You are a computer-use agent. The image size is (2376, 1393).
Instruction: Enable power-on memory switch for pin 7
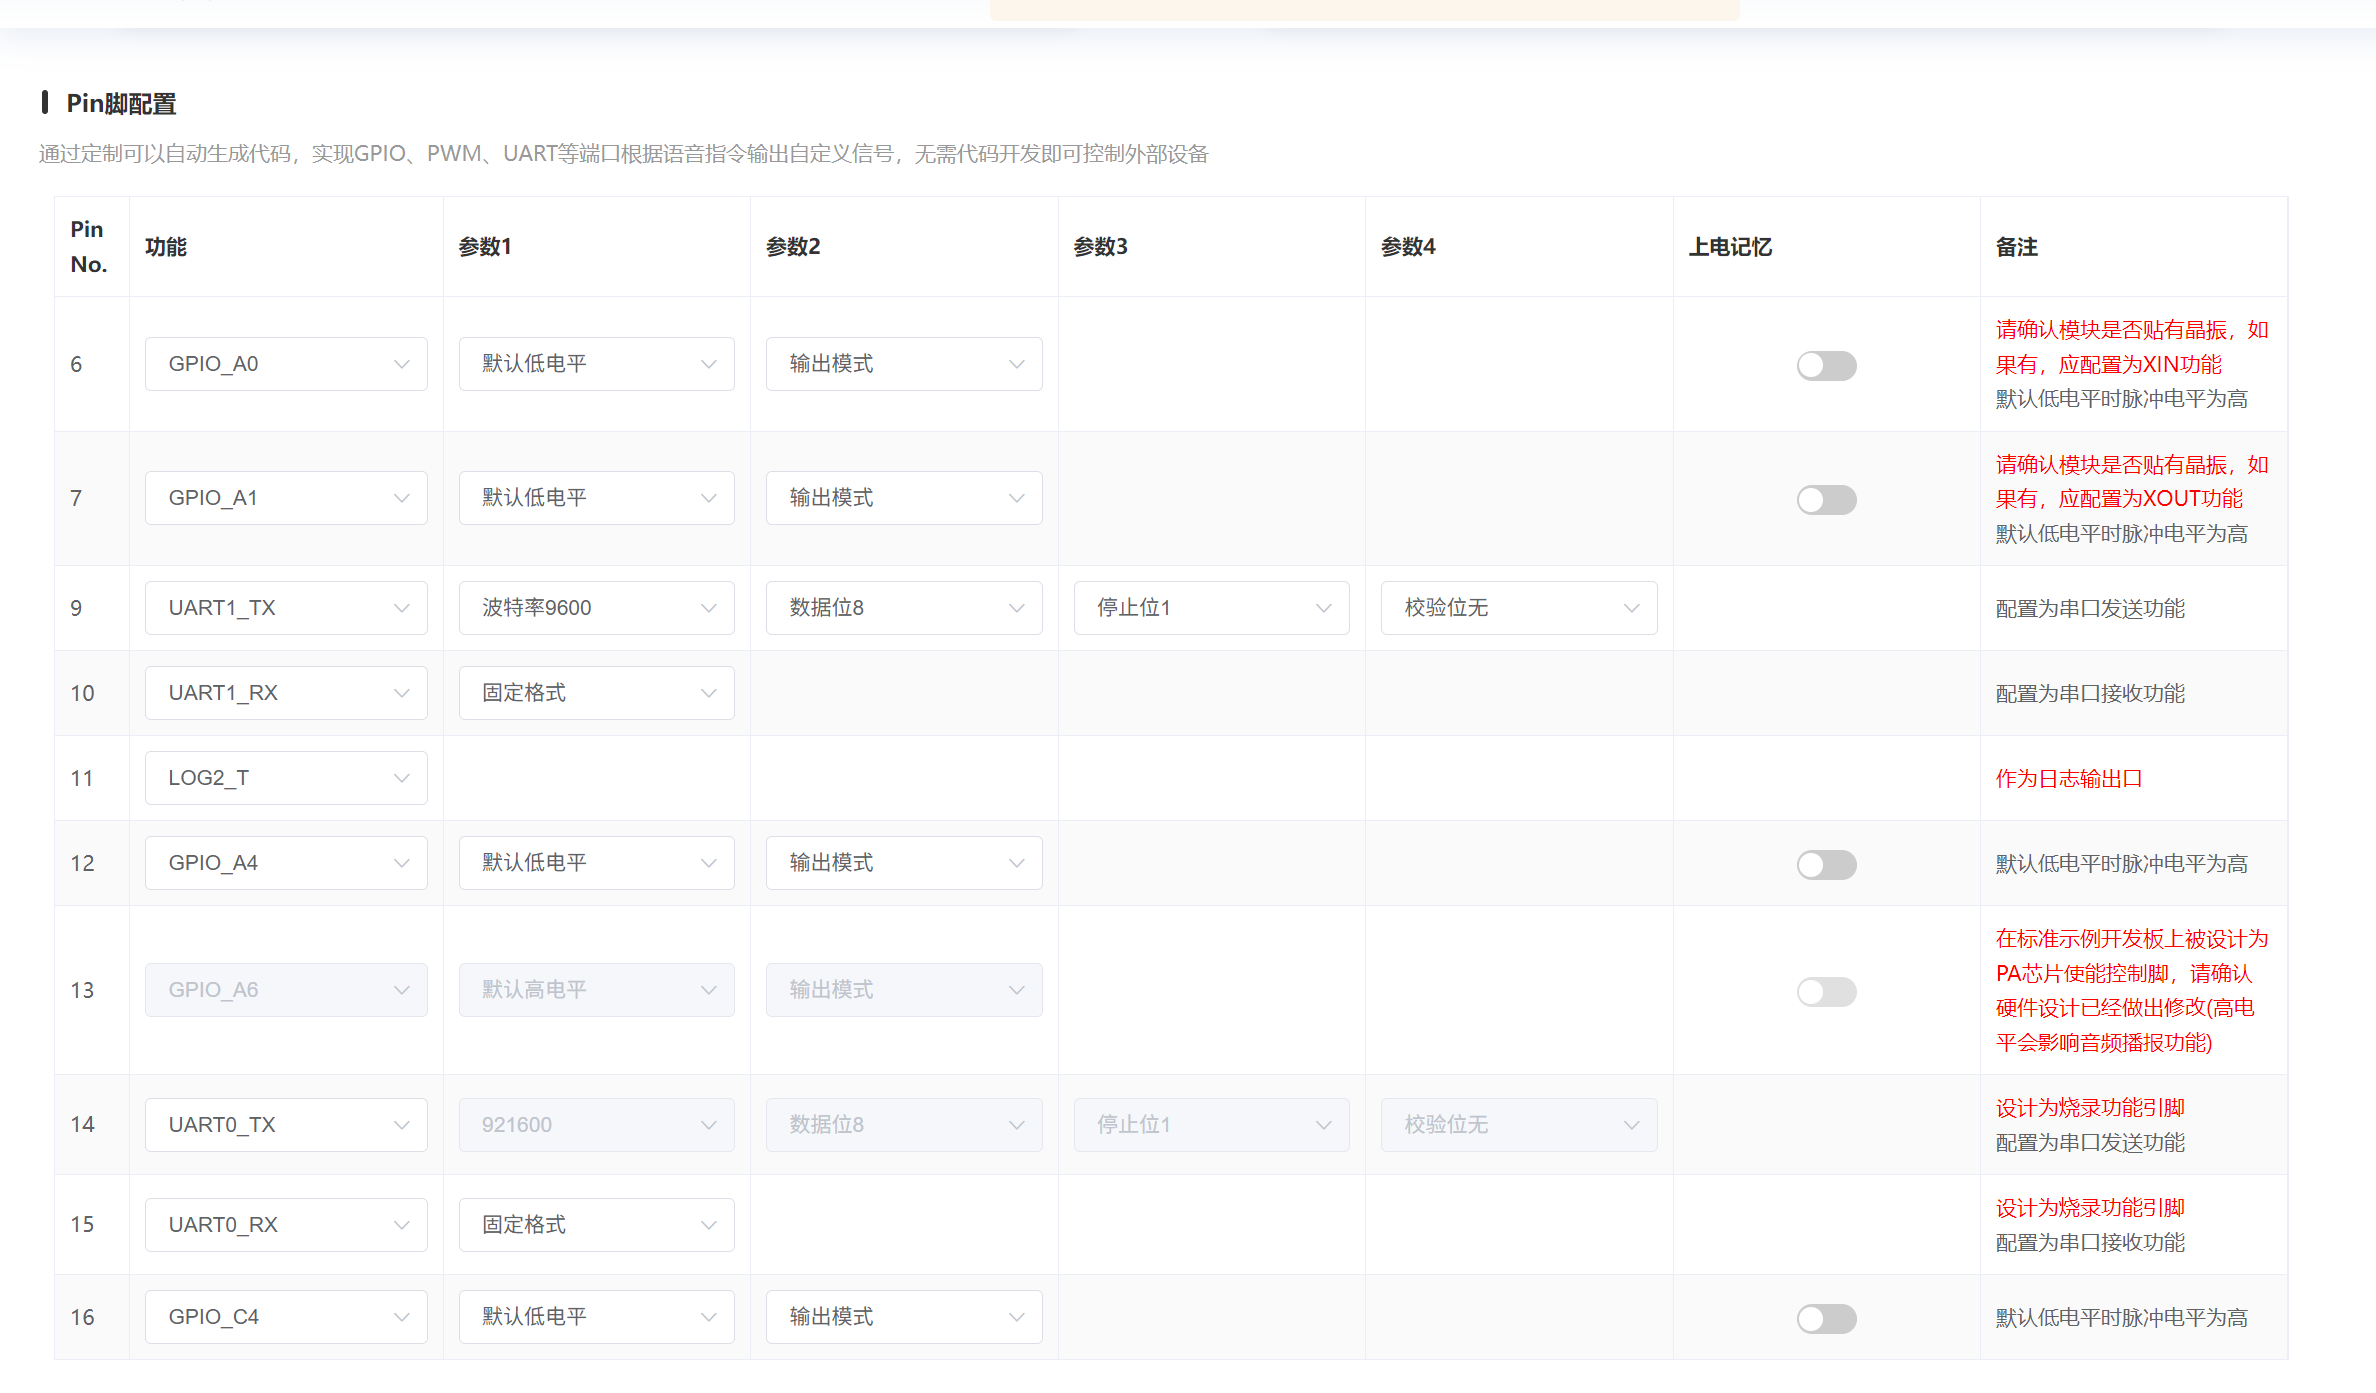(1826, 500)
